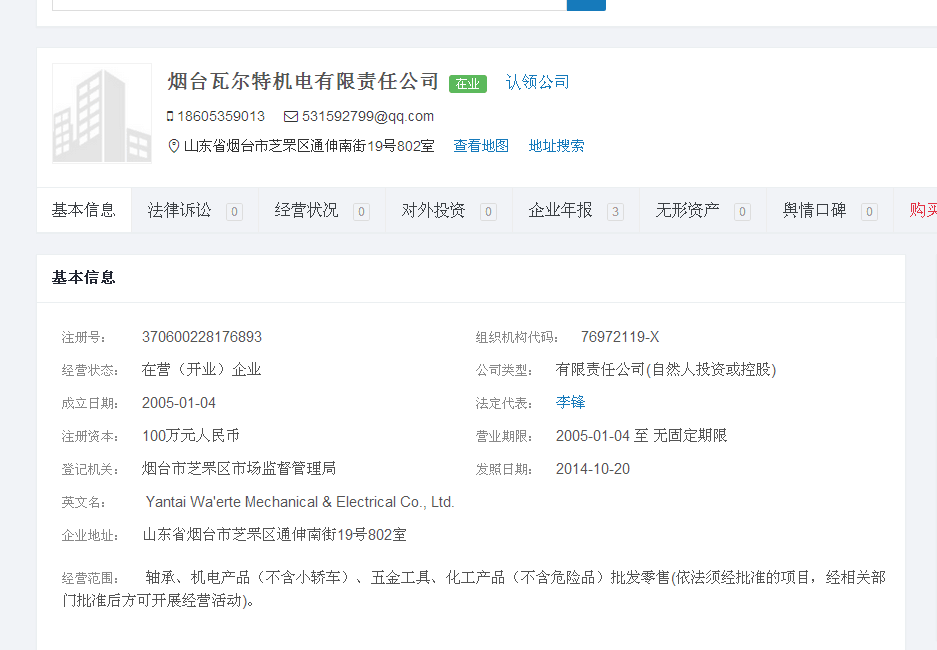Screen dimensions: 937x650
Task: Click the company name 烟台瓦尔特机电有限责任公司 heading
Action: (303, 81)
